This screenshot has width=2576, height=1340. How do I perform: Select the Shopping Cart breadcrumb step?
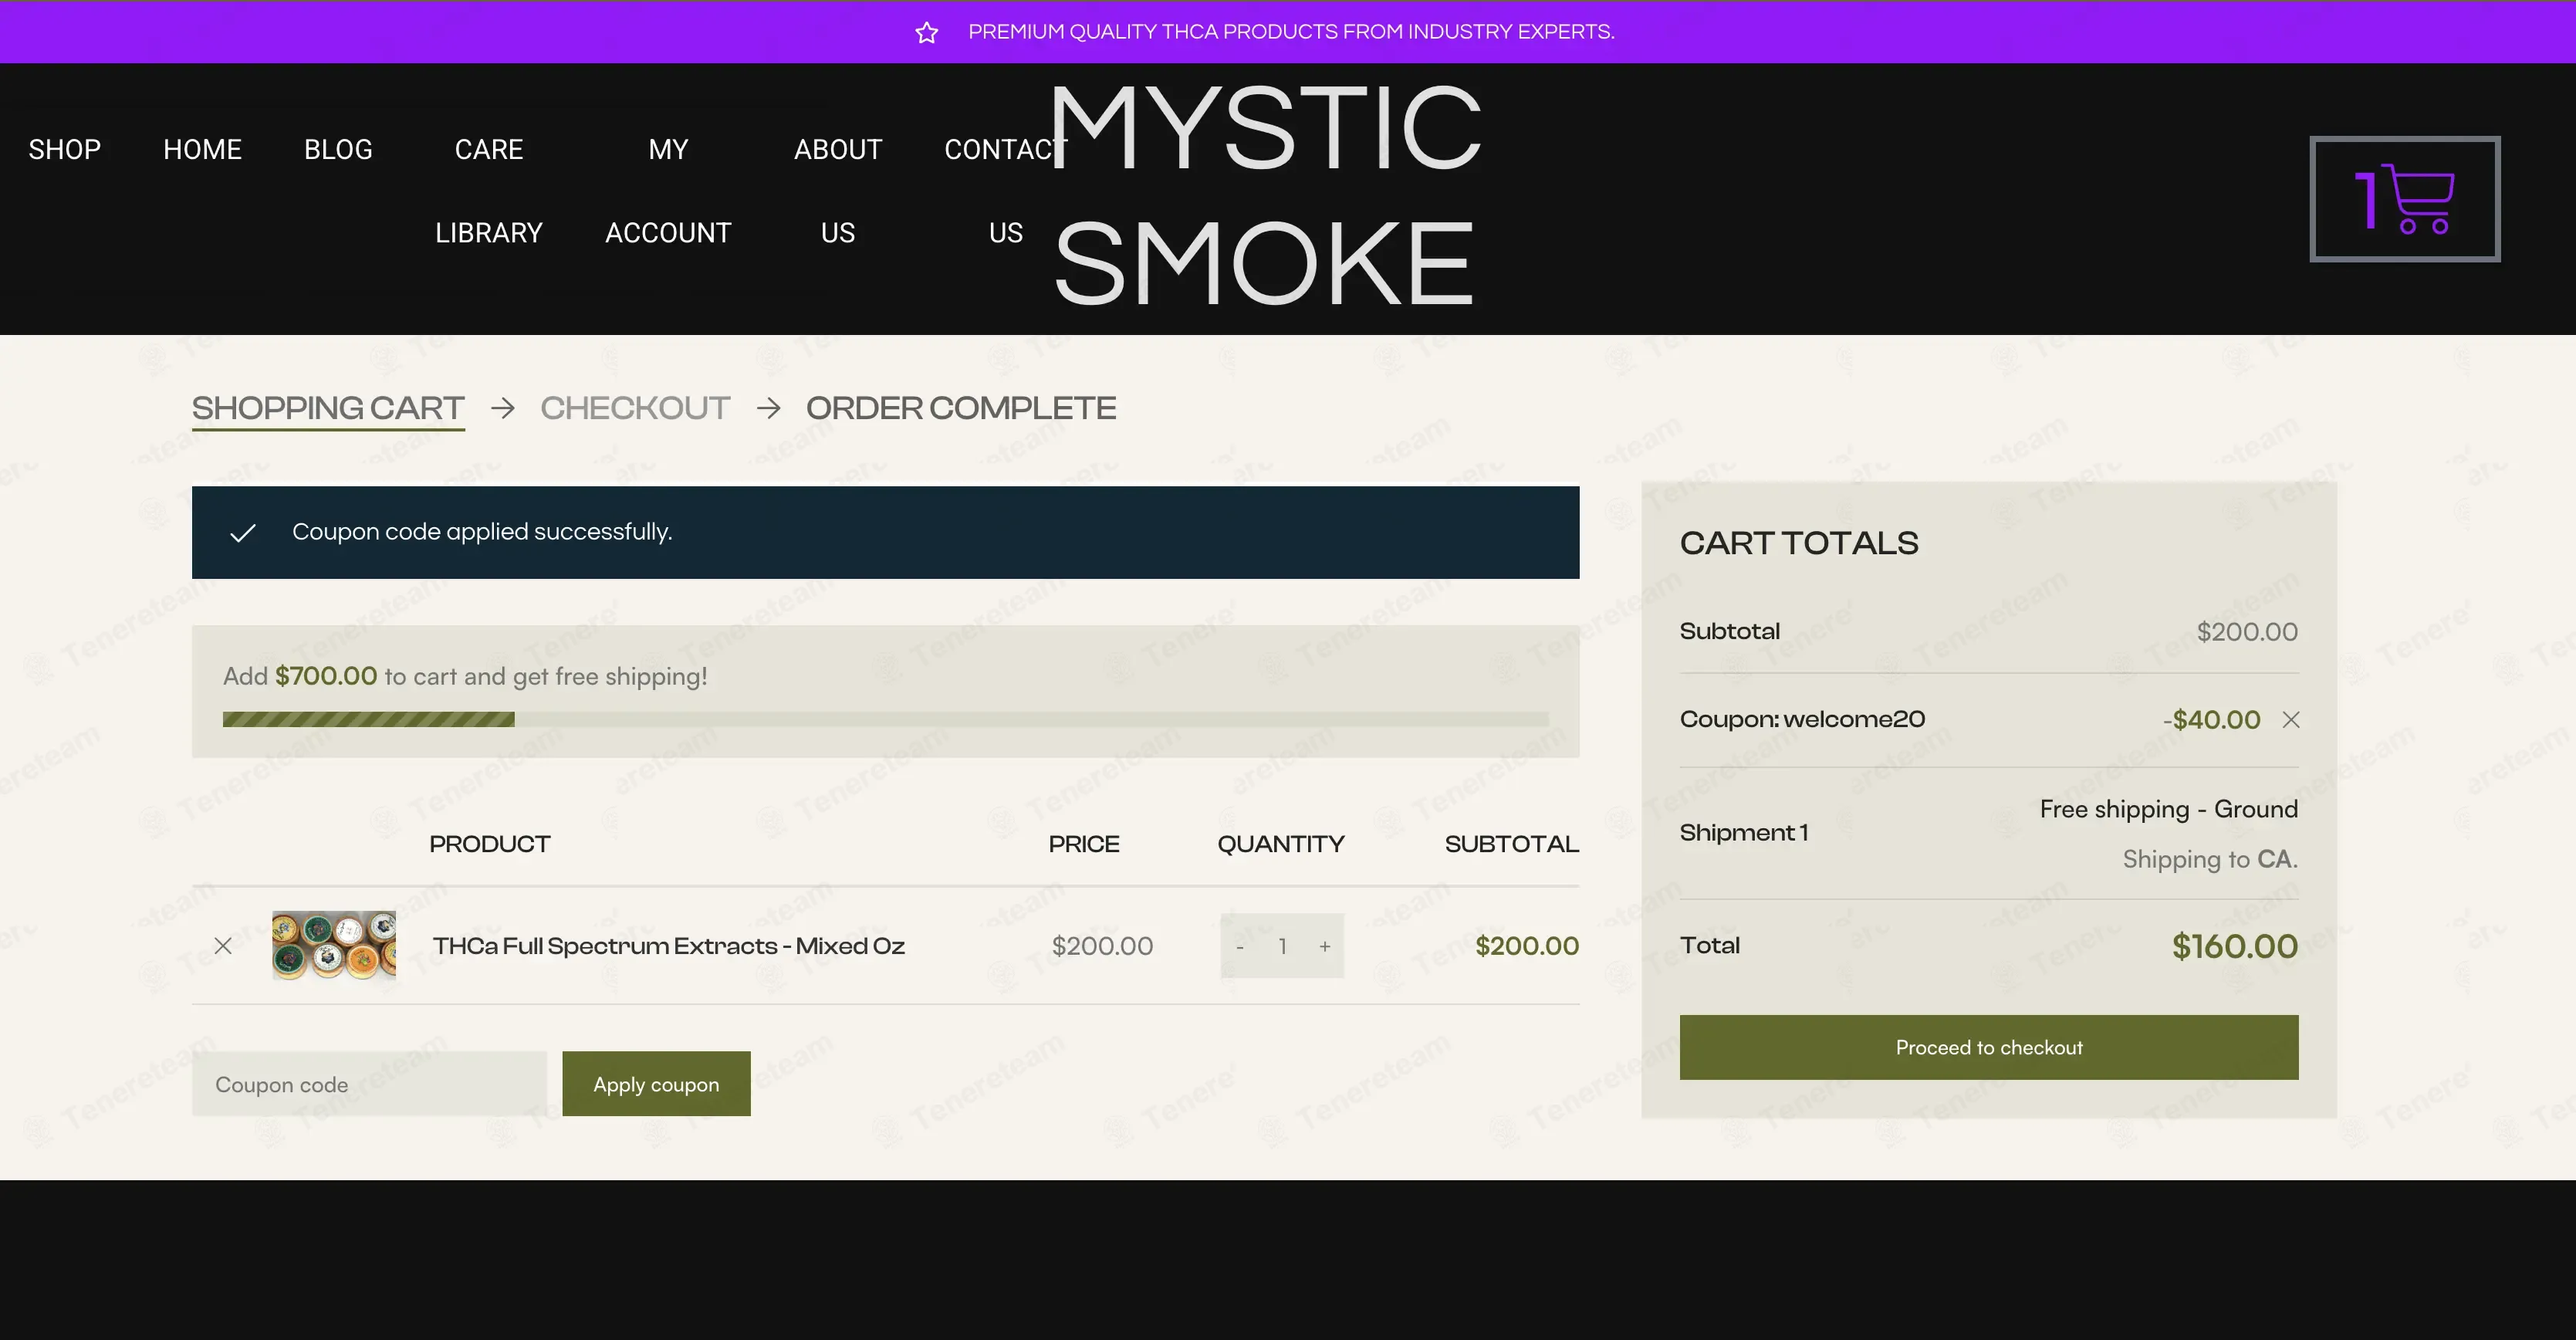pyautogui.click(x=328, y=408)
